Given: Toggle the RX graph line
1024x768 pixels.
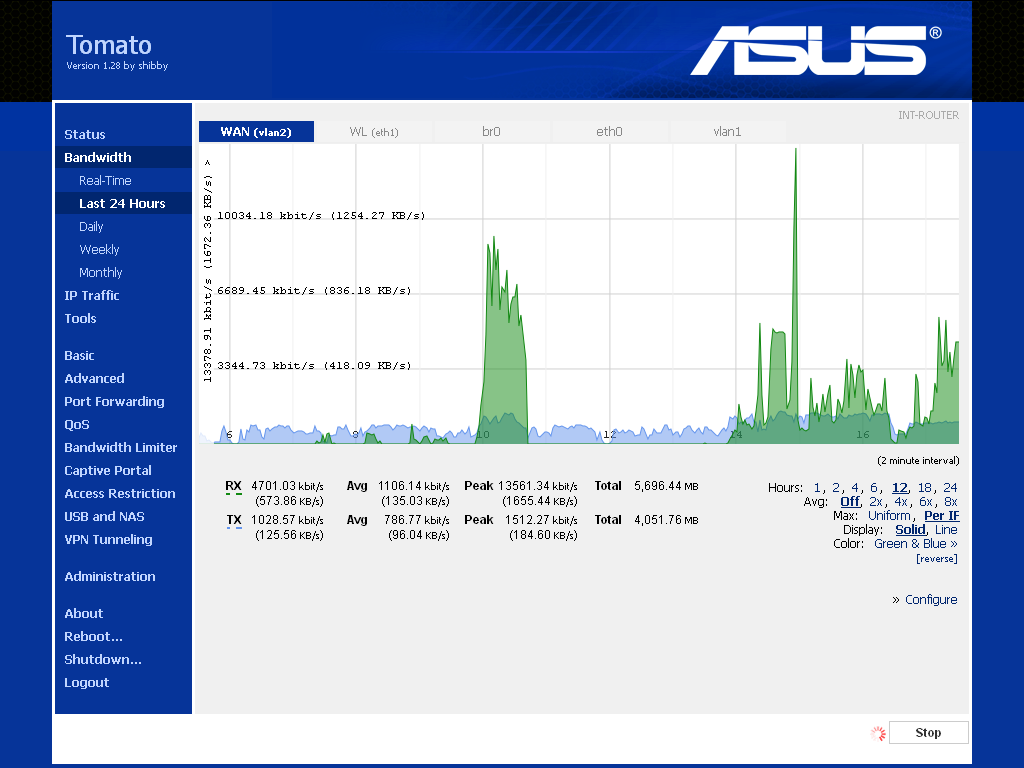Looking at the screenshot, I should pos(233,487).
